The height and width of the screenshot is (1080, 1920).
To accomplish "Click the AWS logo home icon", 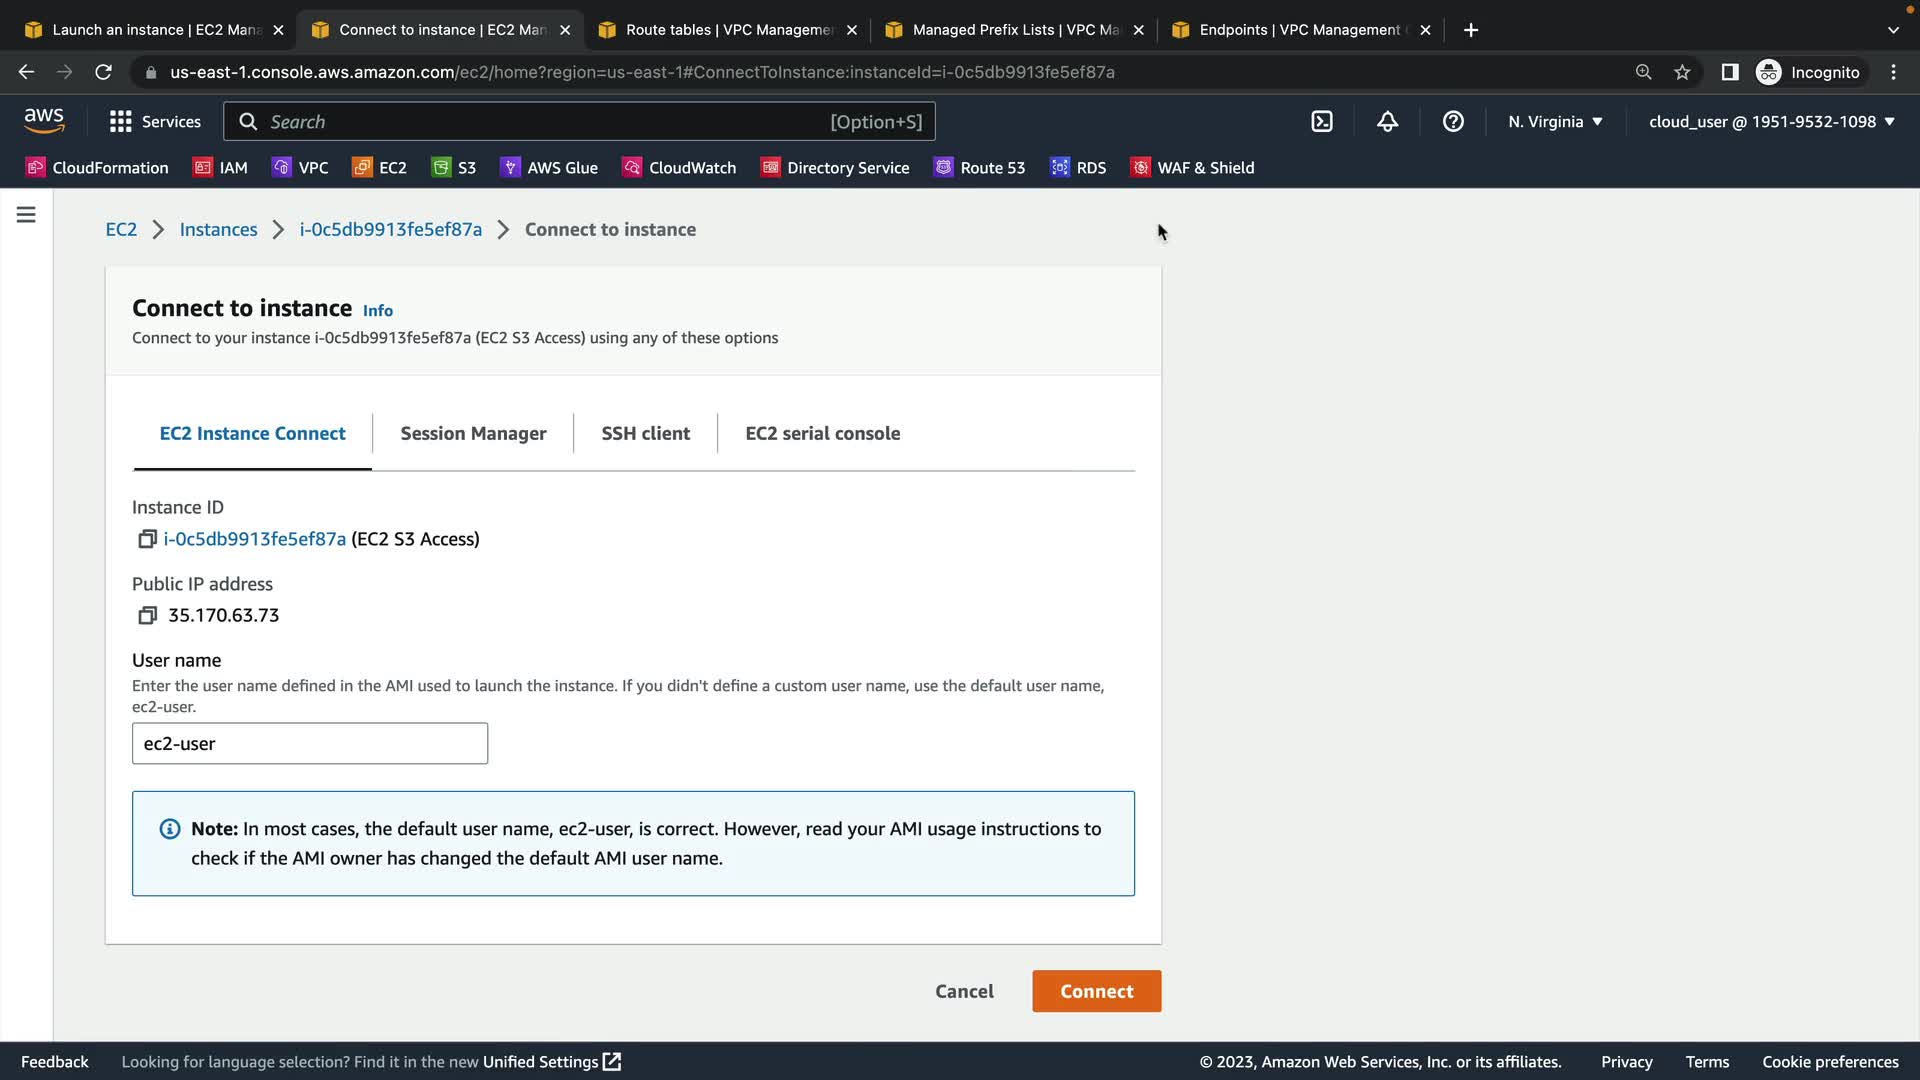I will [44, 121].
